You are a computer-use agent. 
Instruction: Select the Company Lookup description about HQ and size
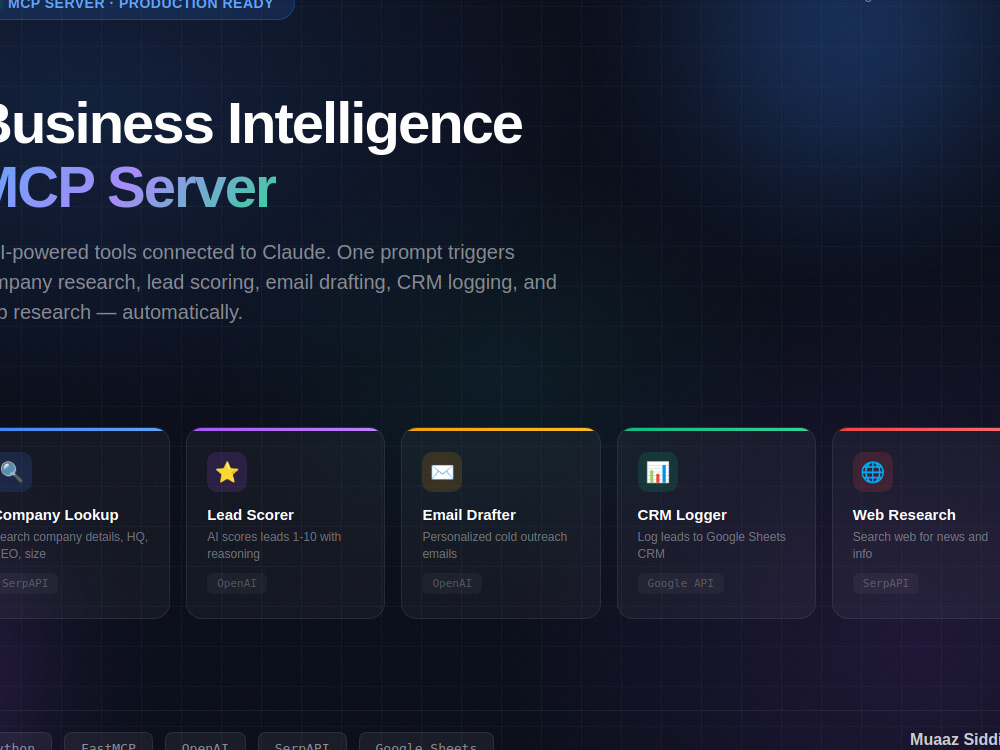coord(73,545)
